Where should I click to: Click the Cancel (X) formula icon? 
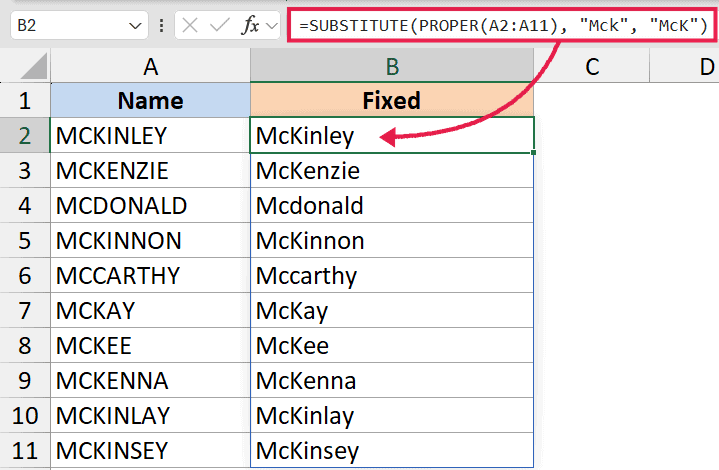coord(190,26)
